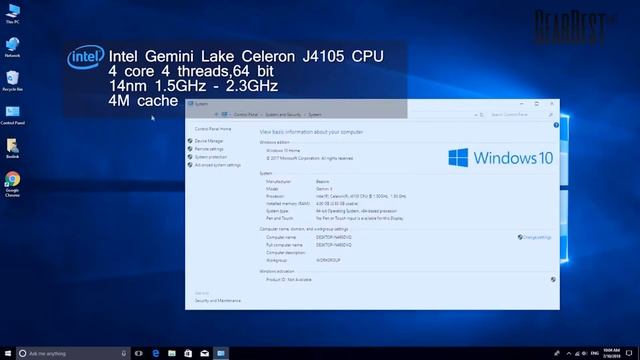The height and width of the screenshot is (360, 640).
Task: Open Microsoft Store from the taskbar
Action: [188, 353]
